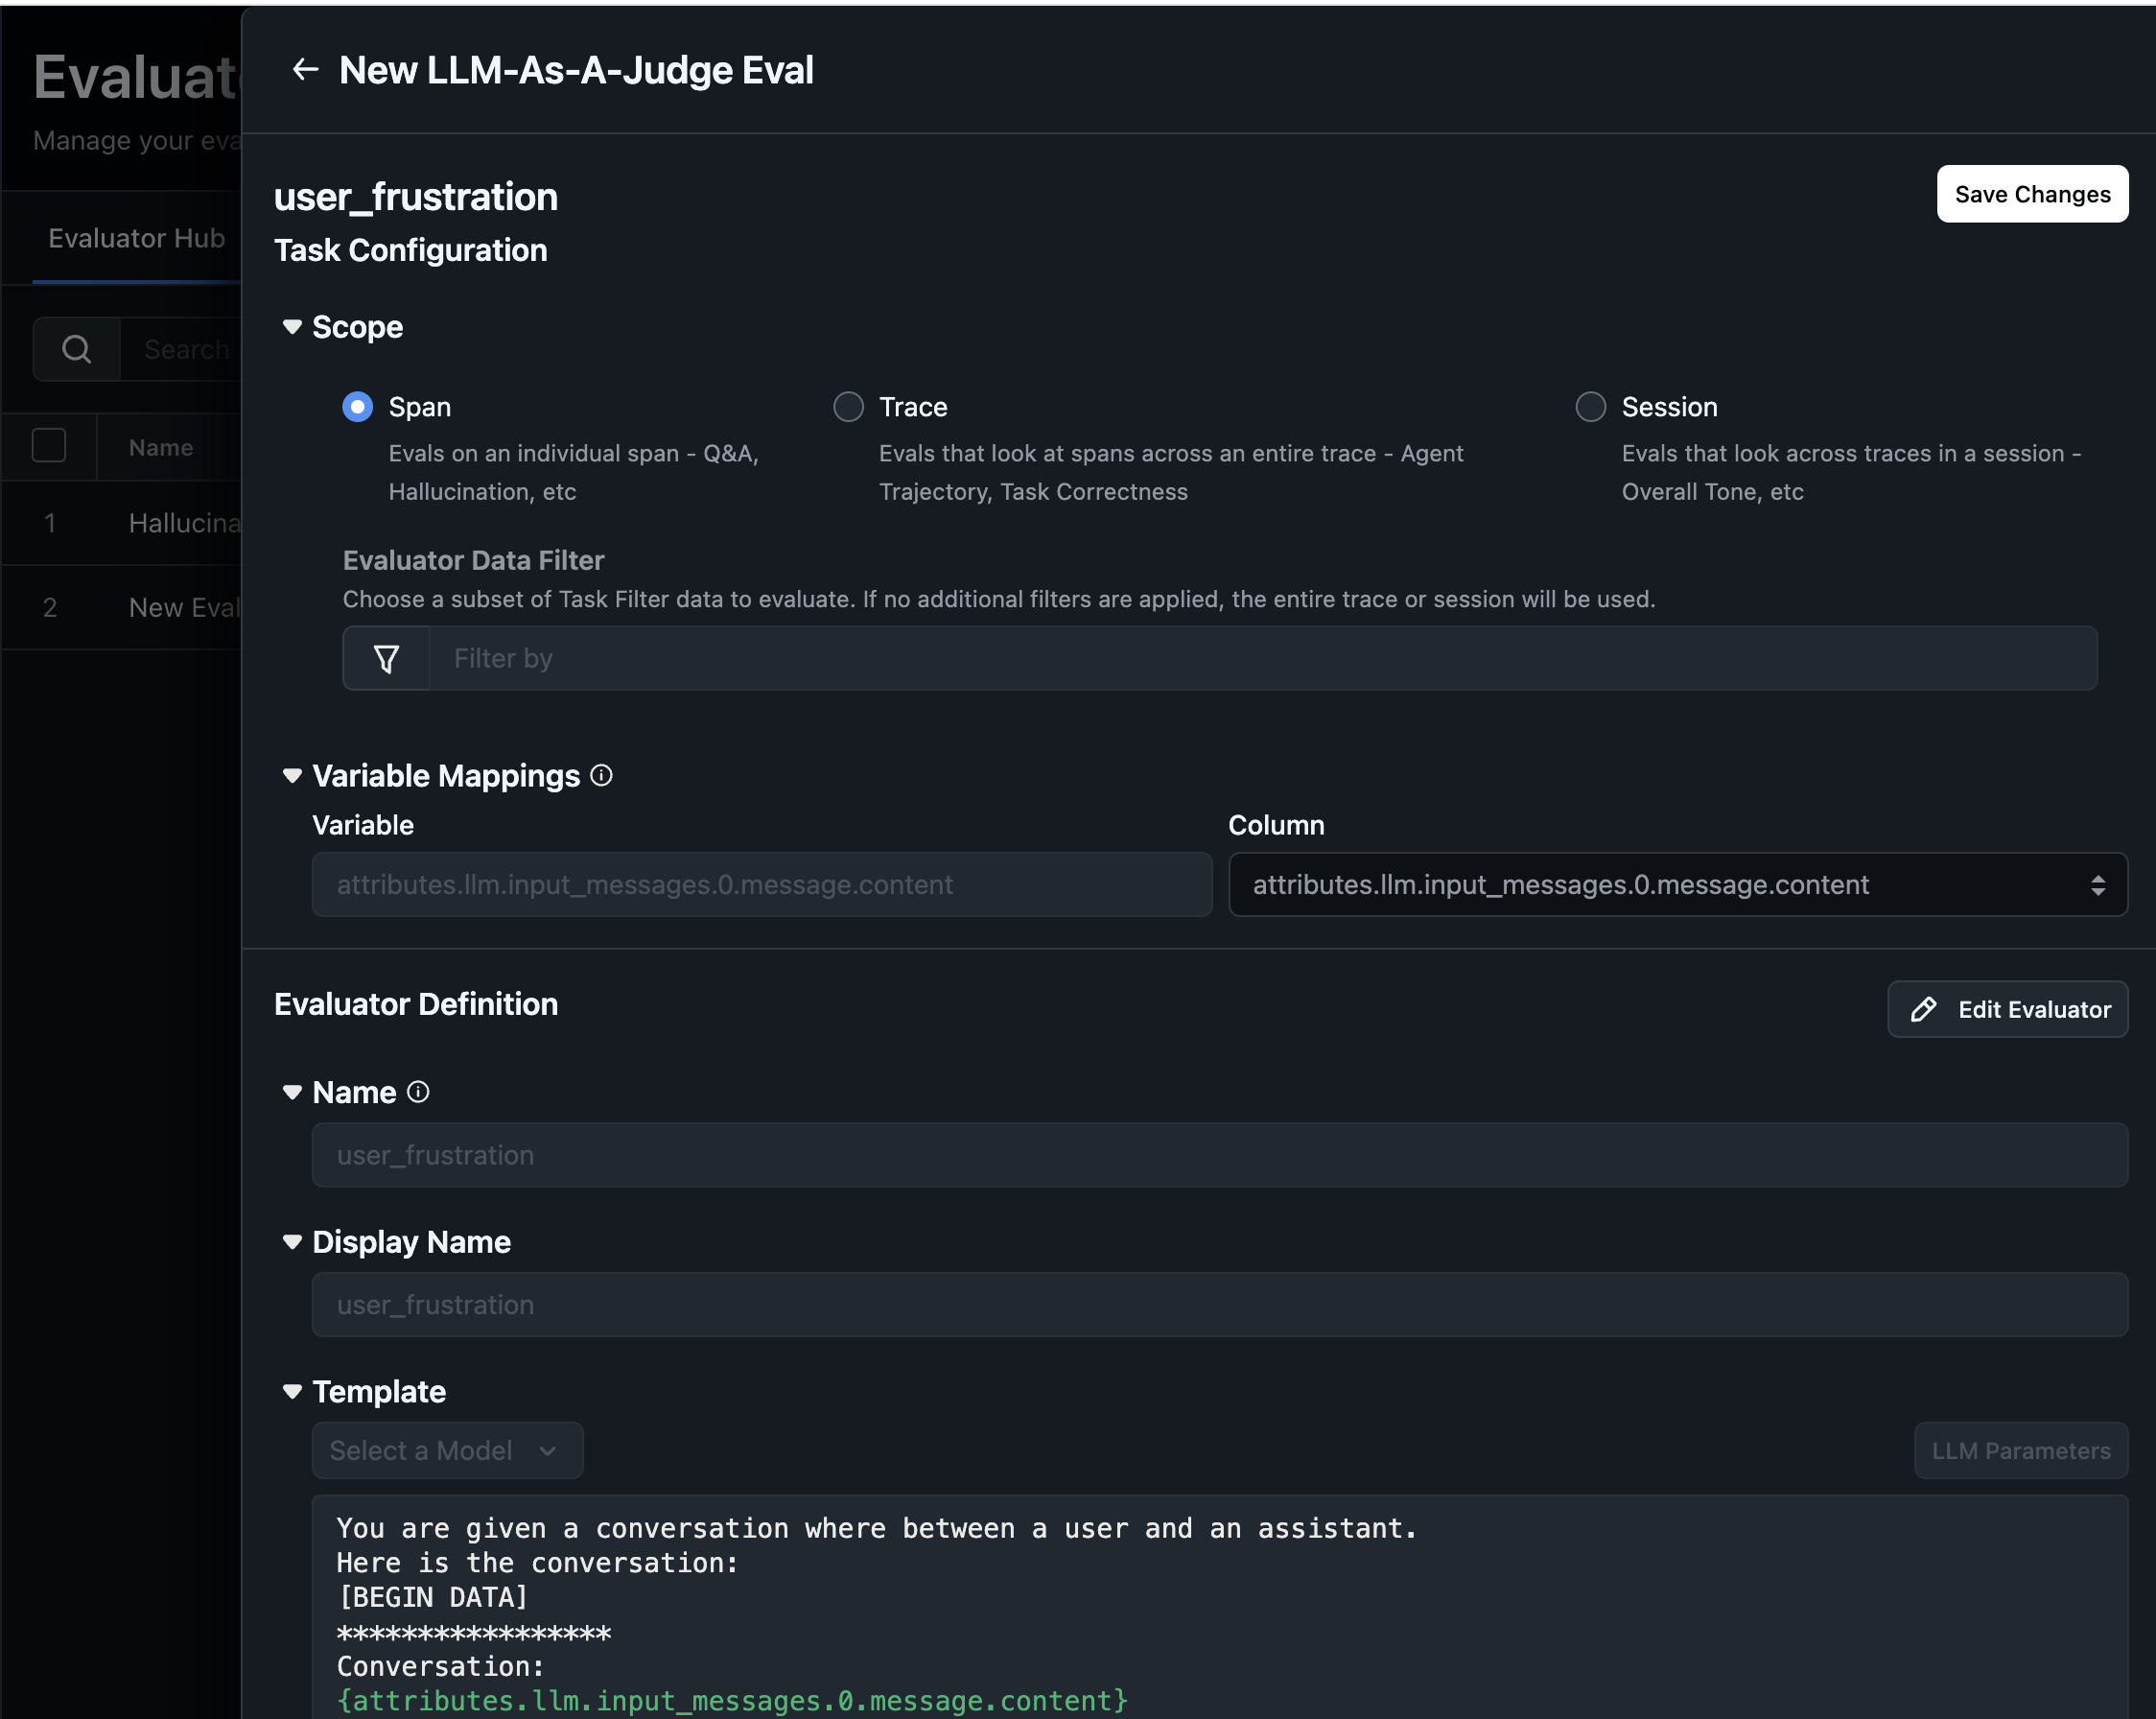Click the search magnifier icon
This screenshot has width=2156, height=1719.
pos(77,349)
